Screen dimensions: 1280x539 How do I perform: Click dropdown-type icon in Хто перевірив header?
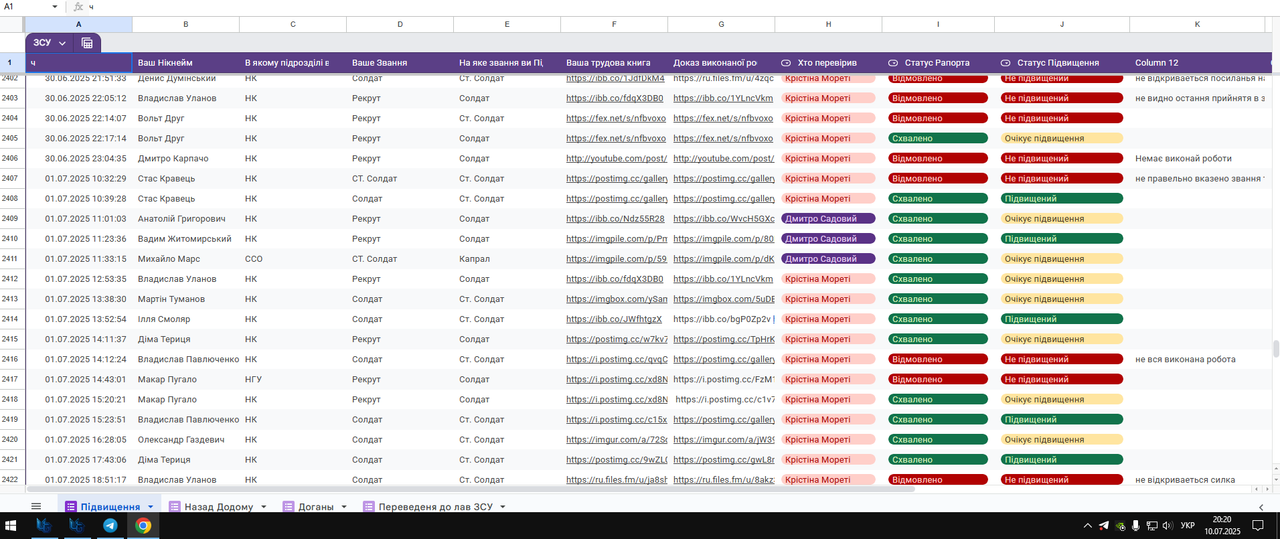(786, 63)
